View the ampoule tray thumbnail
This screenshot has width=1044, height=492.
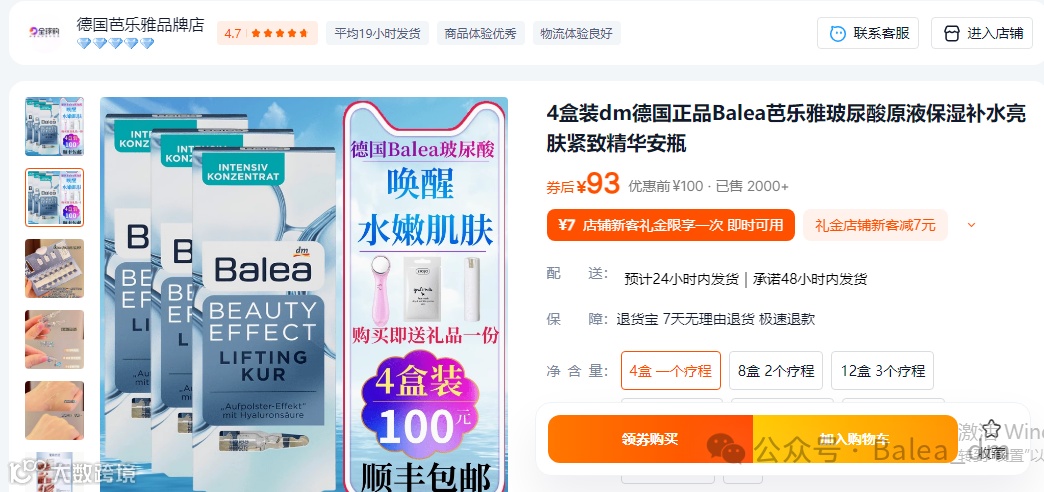55,268
